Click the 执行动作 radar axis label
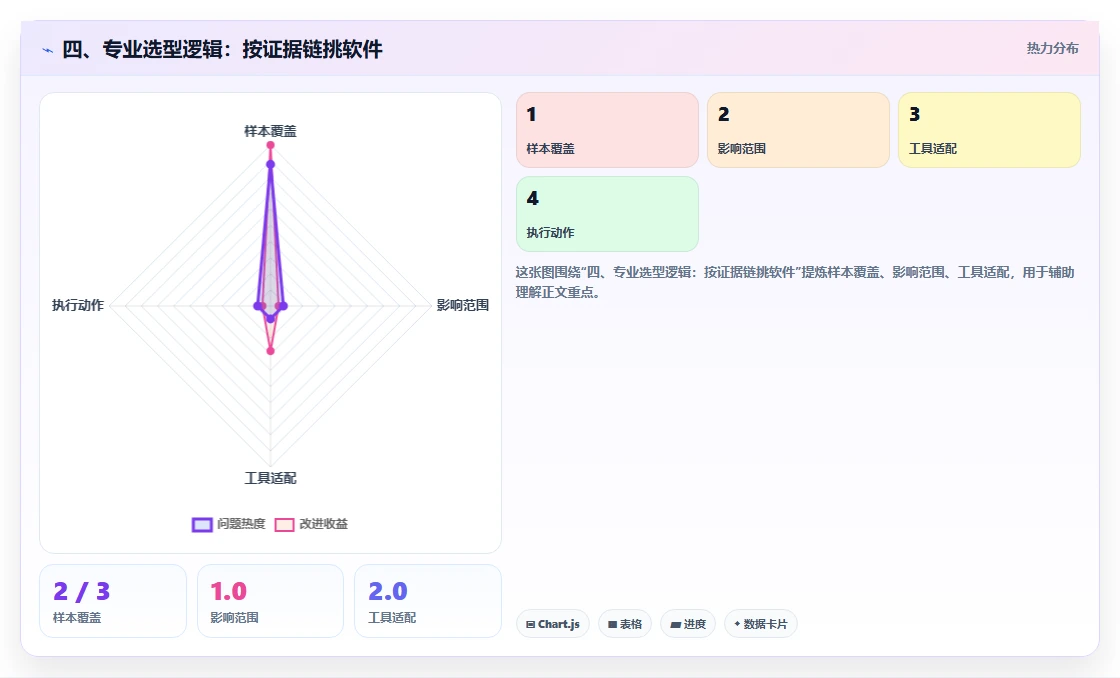 point(78,305)
